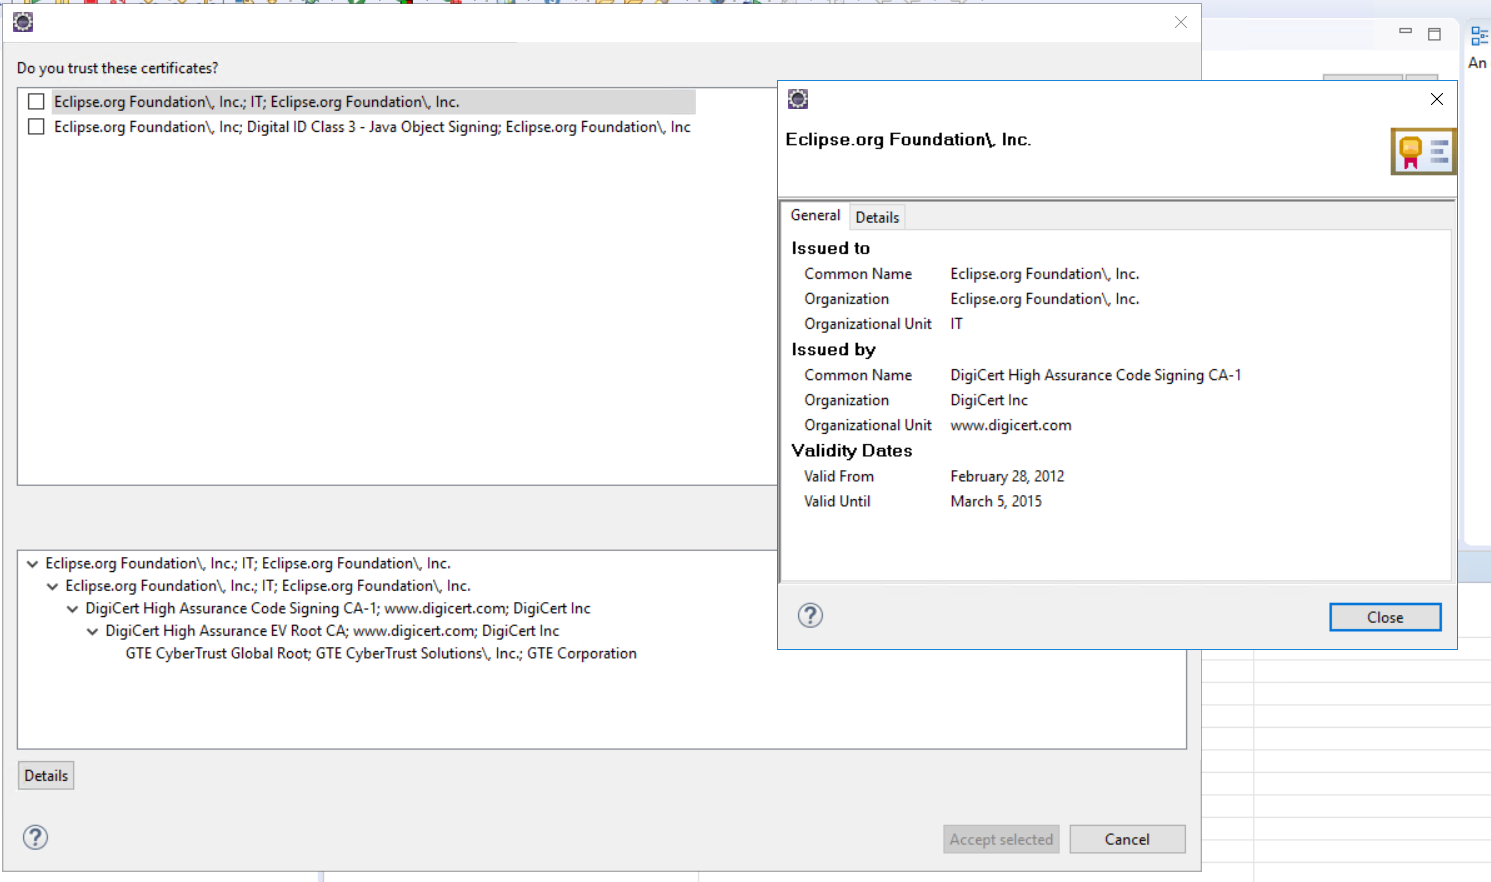Cancel the trust certificates dialog
The image size is (1491, 882).
click(1127, 839)
